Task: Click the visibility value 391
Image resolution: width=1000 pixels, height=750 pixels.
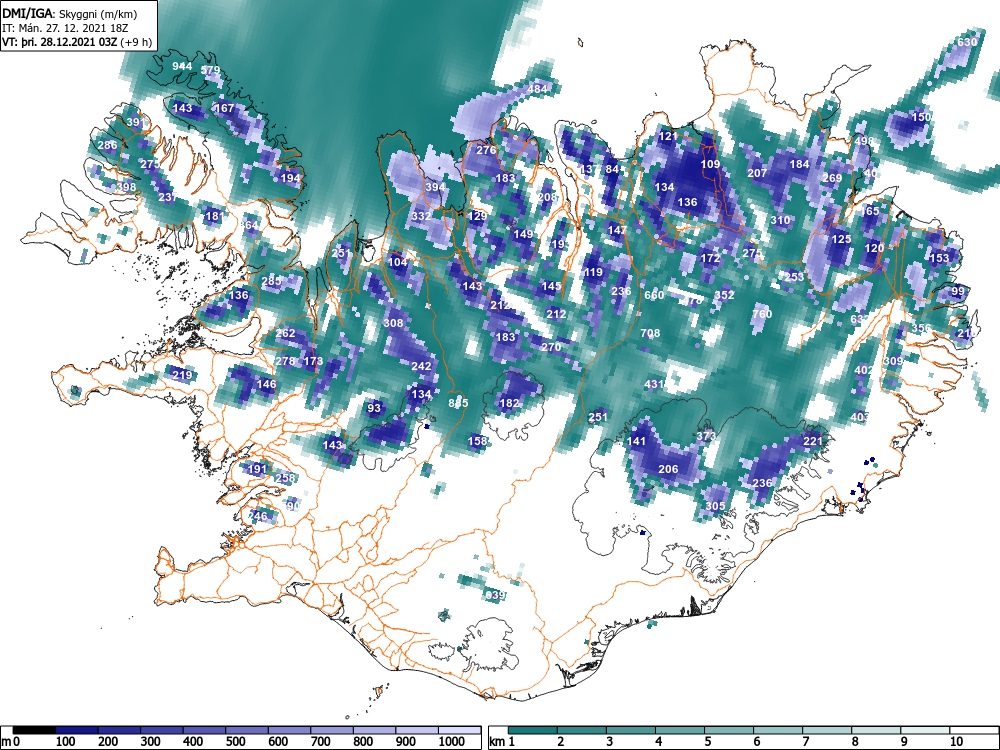Action: click(x=136, y=122)
